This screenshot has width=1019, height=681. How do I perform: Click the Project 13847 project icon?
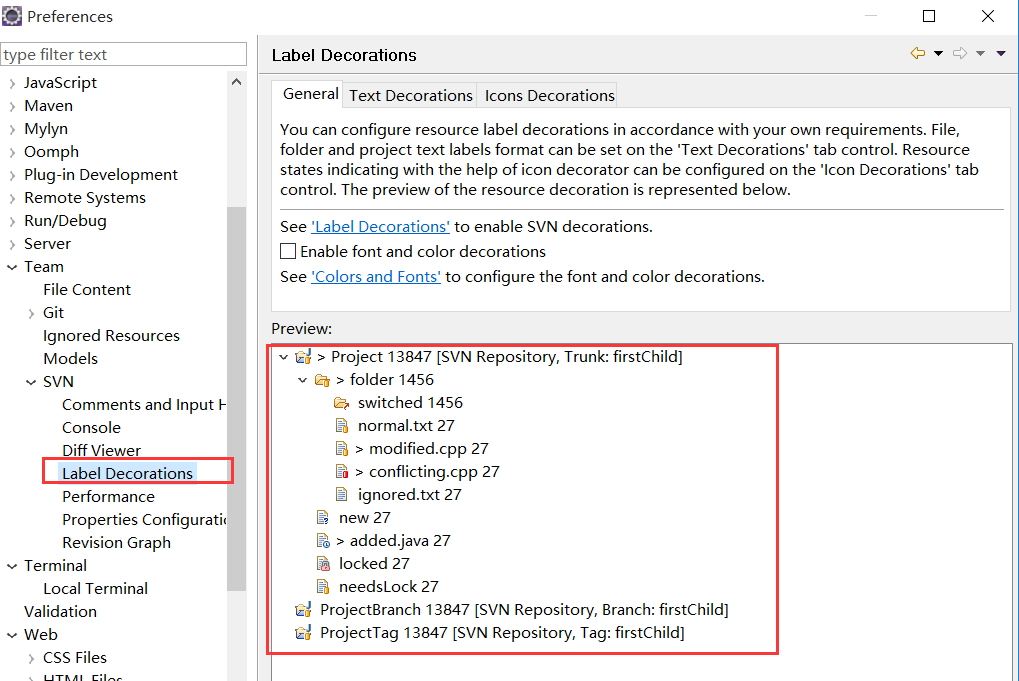(x=303, y=357)
